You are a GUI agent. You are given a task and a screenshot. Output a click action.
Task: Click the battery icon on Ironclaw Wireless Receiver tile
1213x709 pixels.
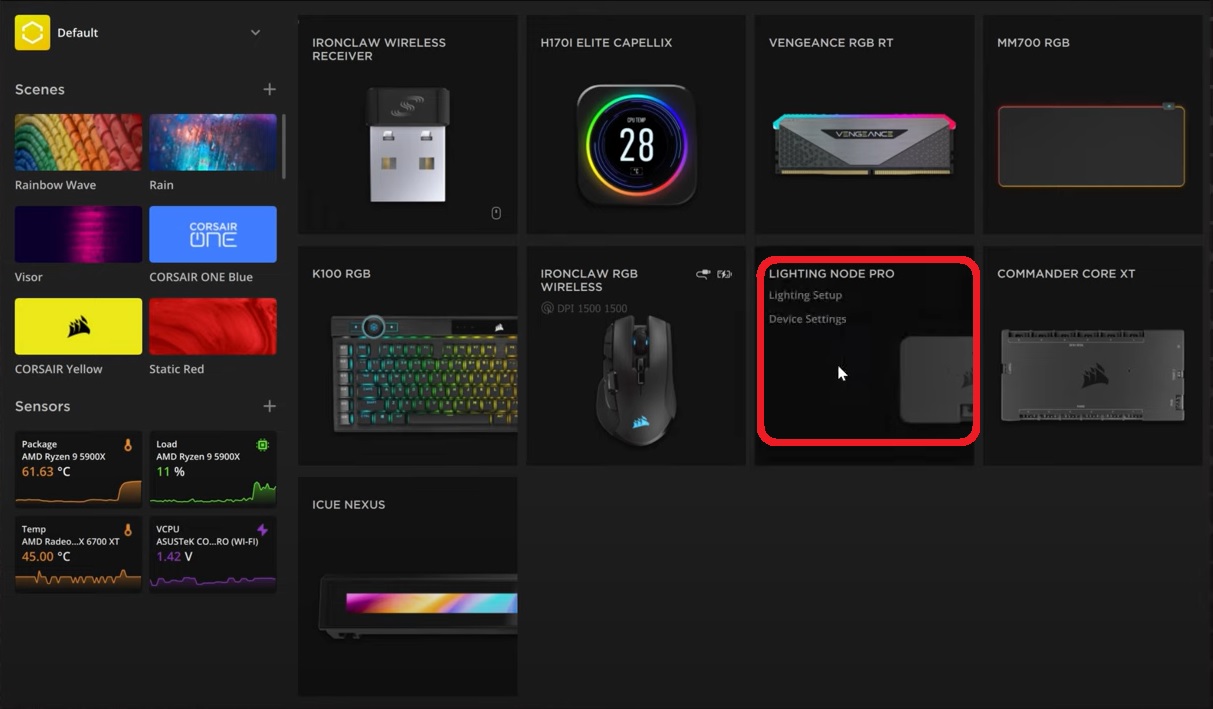point(496,212)
